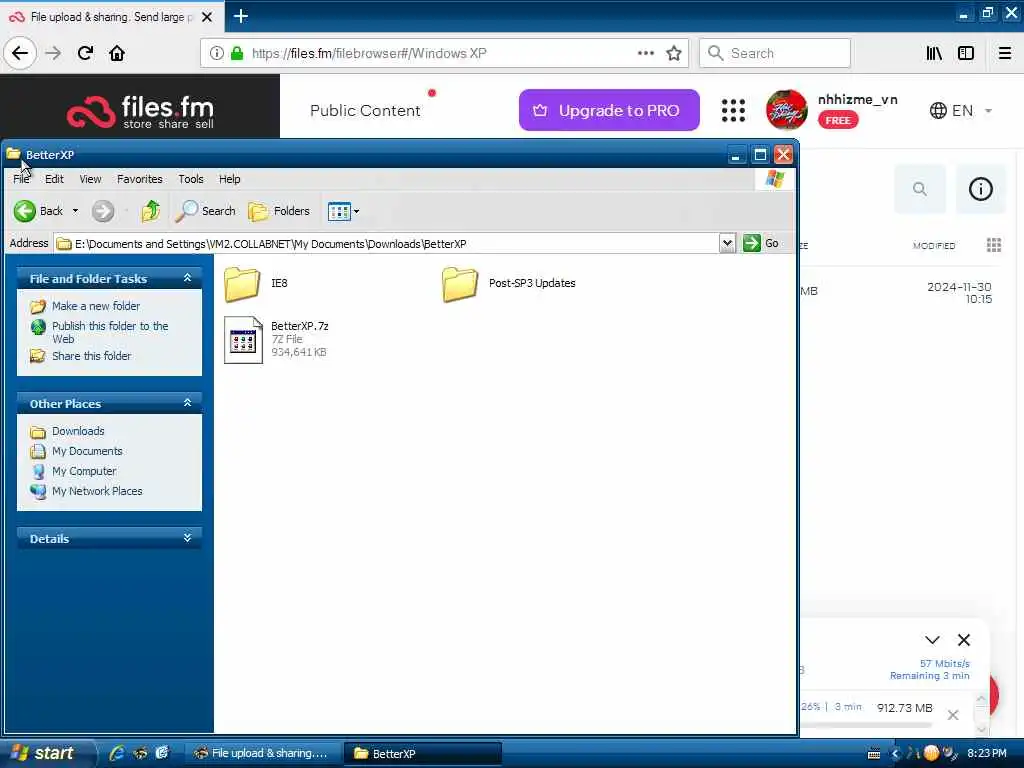The image size is (1024, 768).
Task: Expand the Address bar dropdown
Action: click(x=727, y=244)
